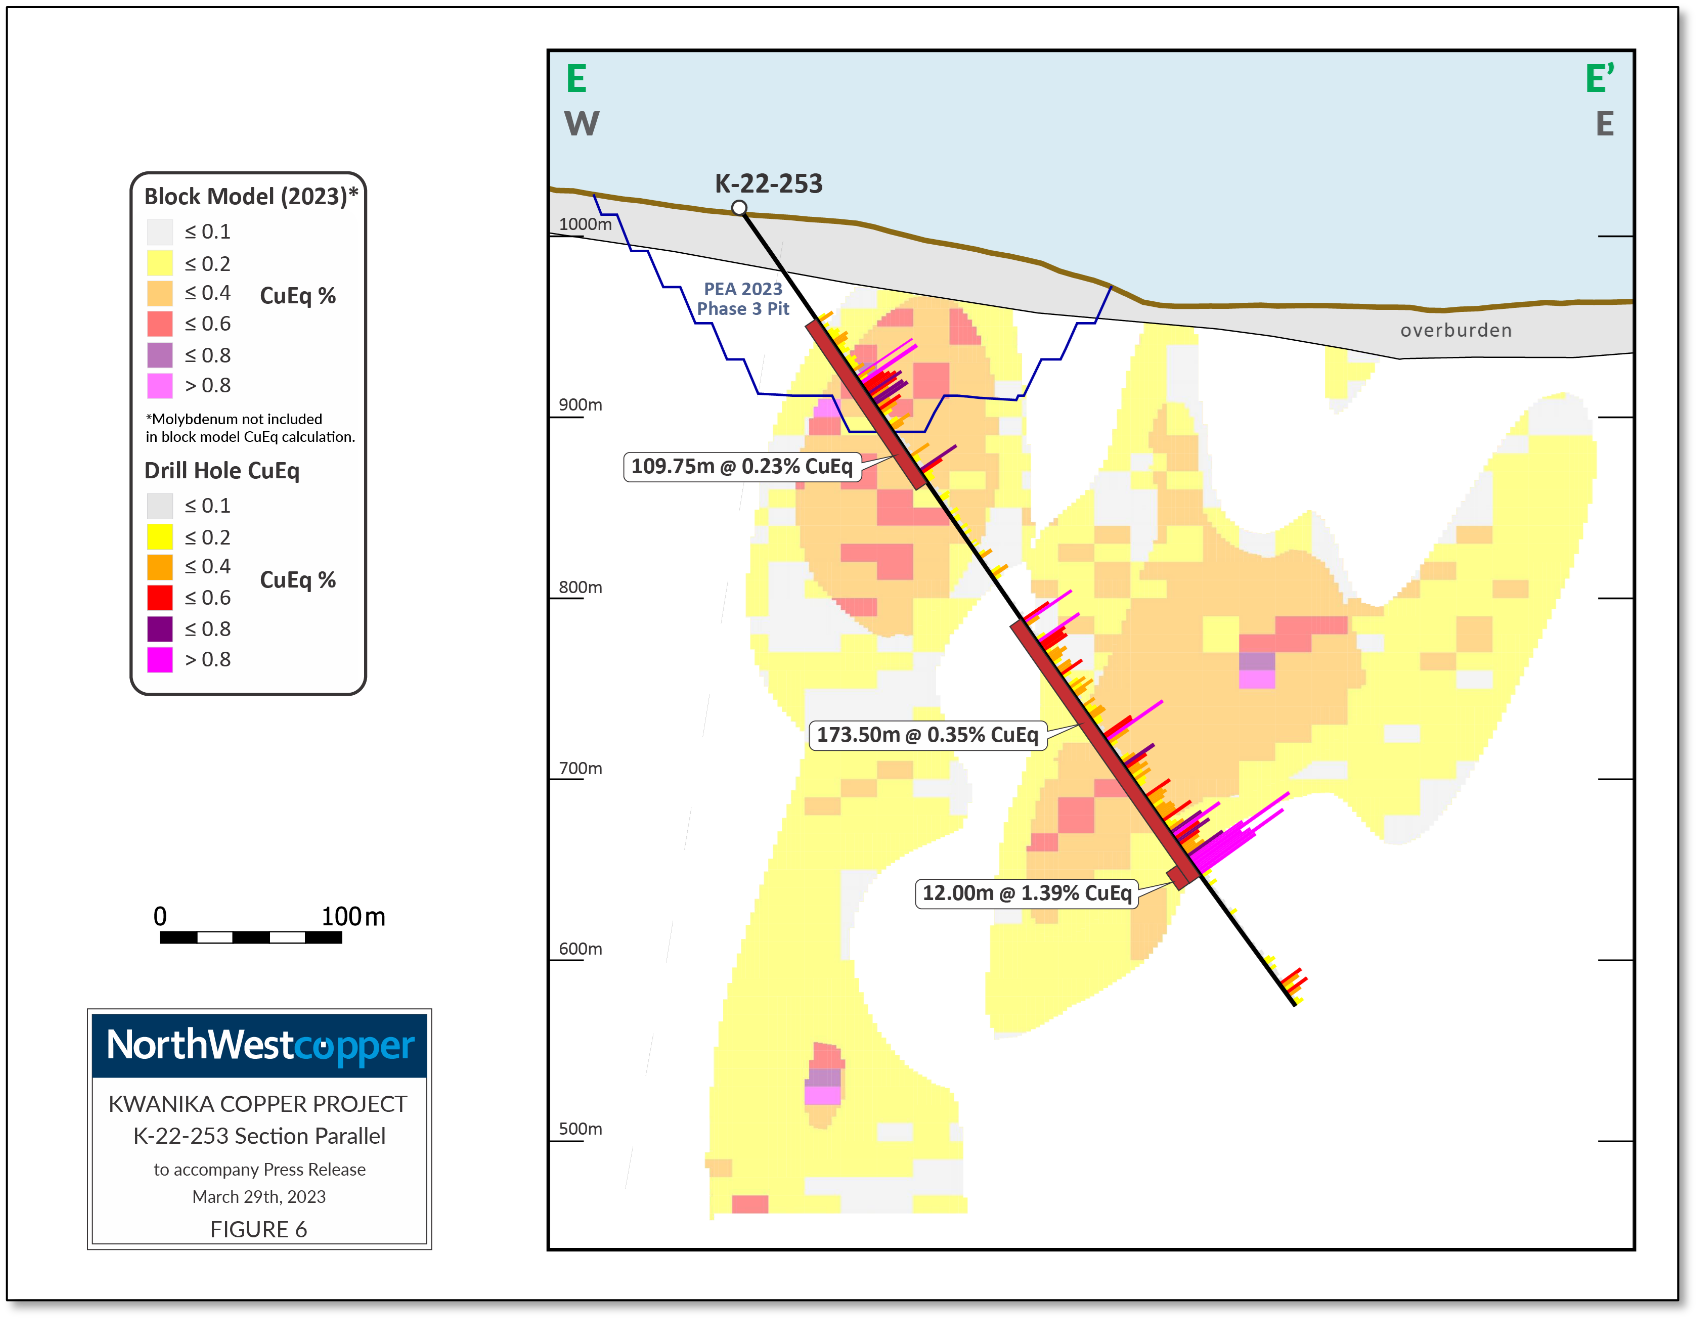Click the molybdenum footnote text in legend
1698x1320 pixels.
[x=250, y=428]
